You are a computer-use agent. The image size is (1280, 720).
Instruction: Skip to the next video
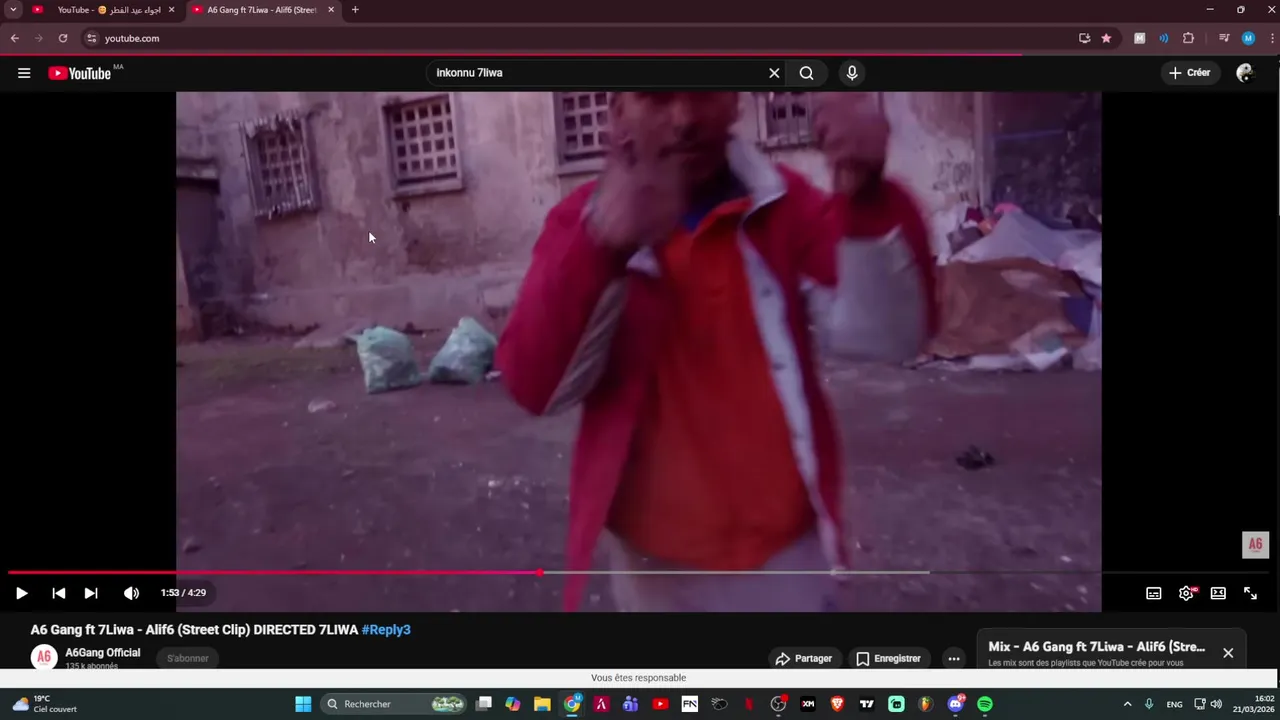click(91, 593)
